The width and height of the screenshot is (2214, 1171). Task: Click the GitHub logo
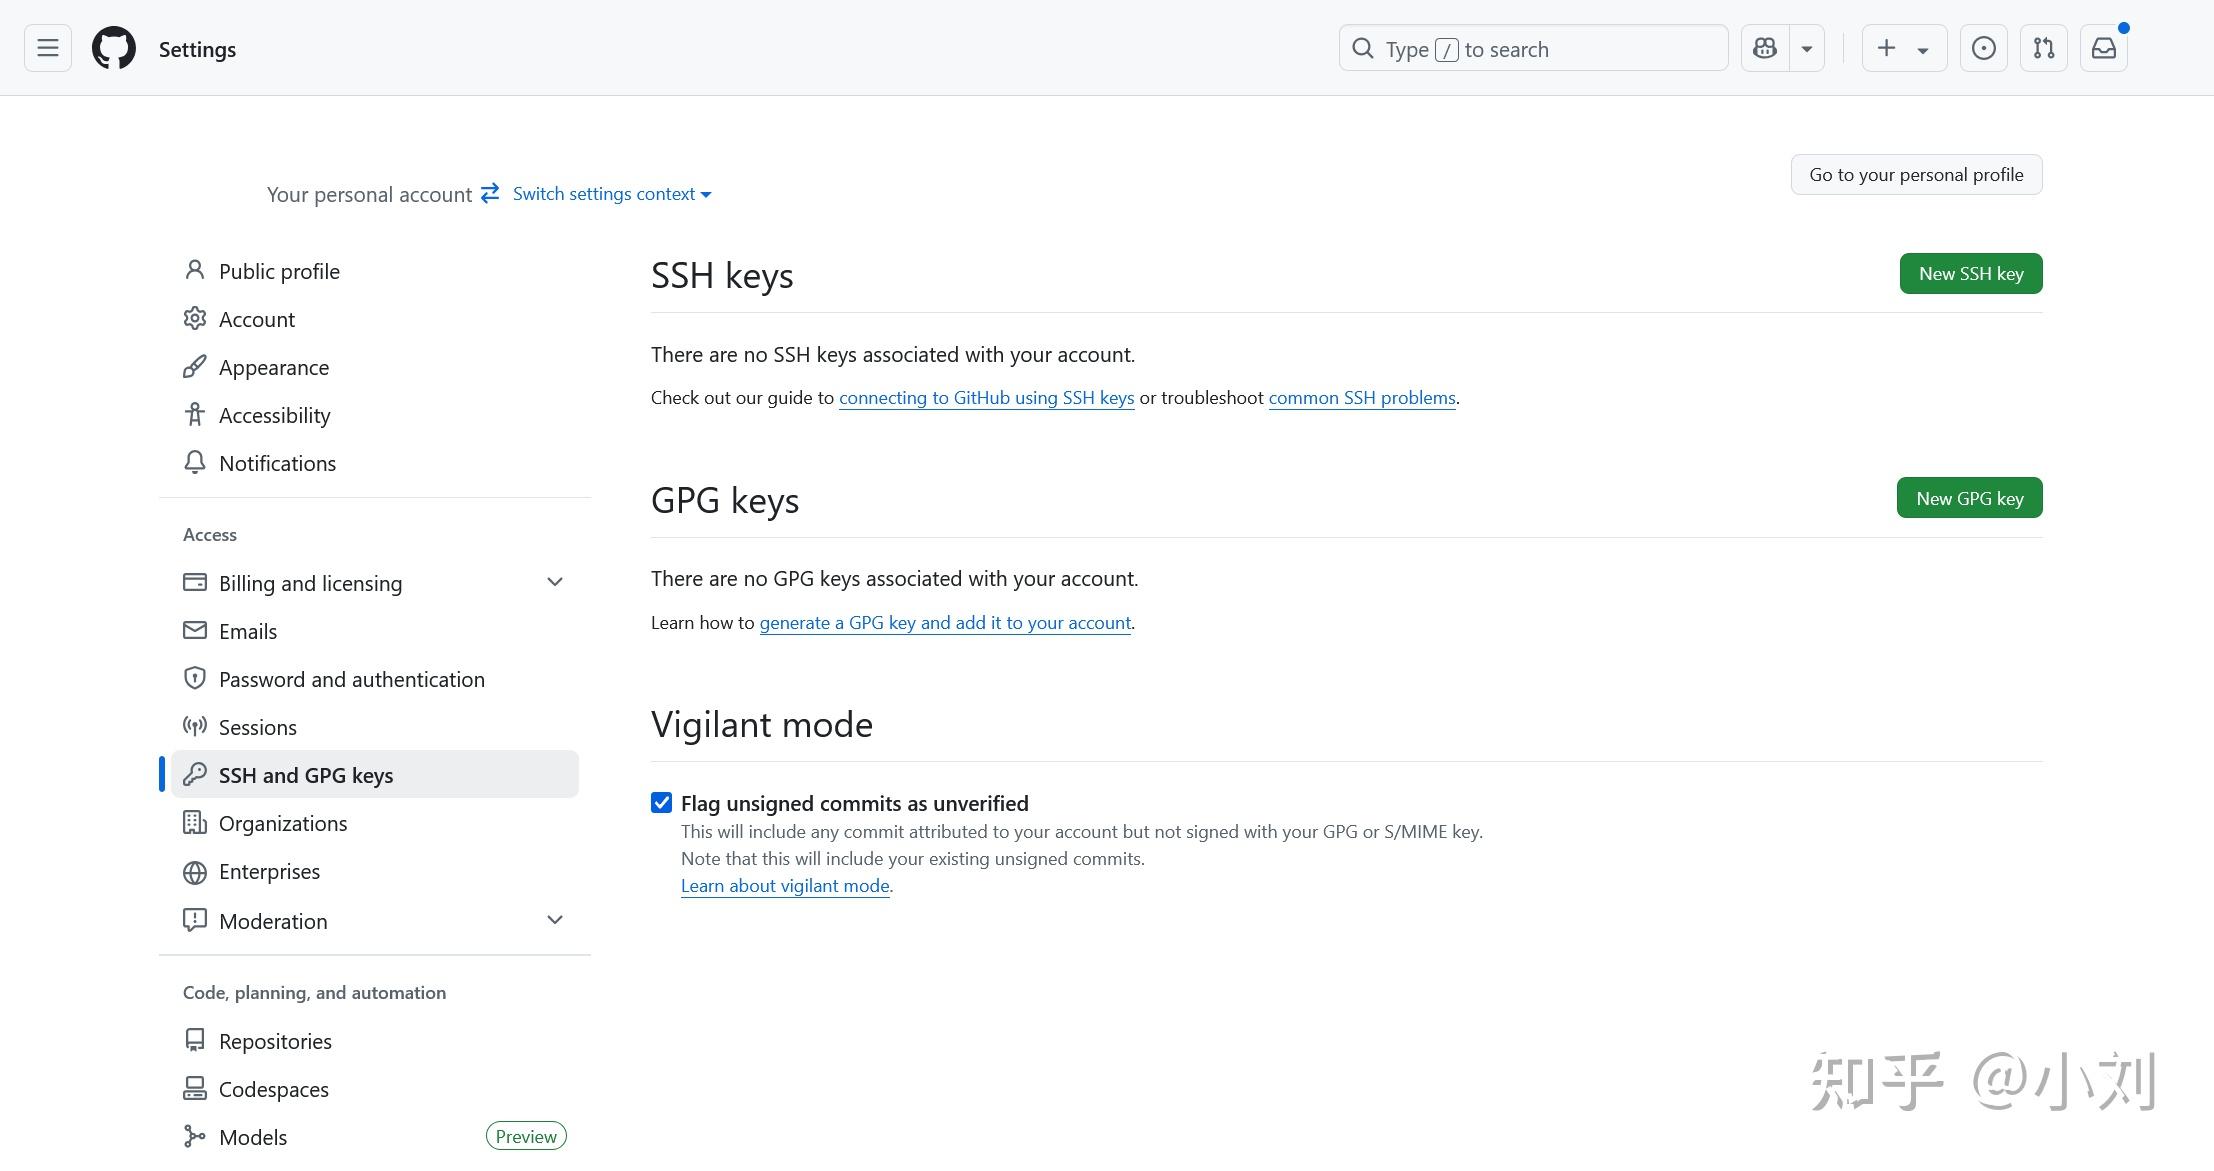tap(113, 47)
